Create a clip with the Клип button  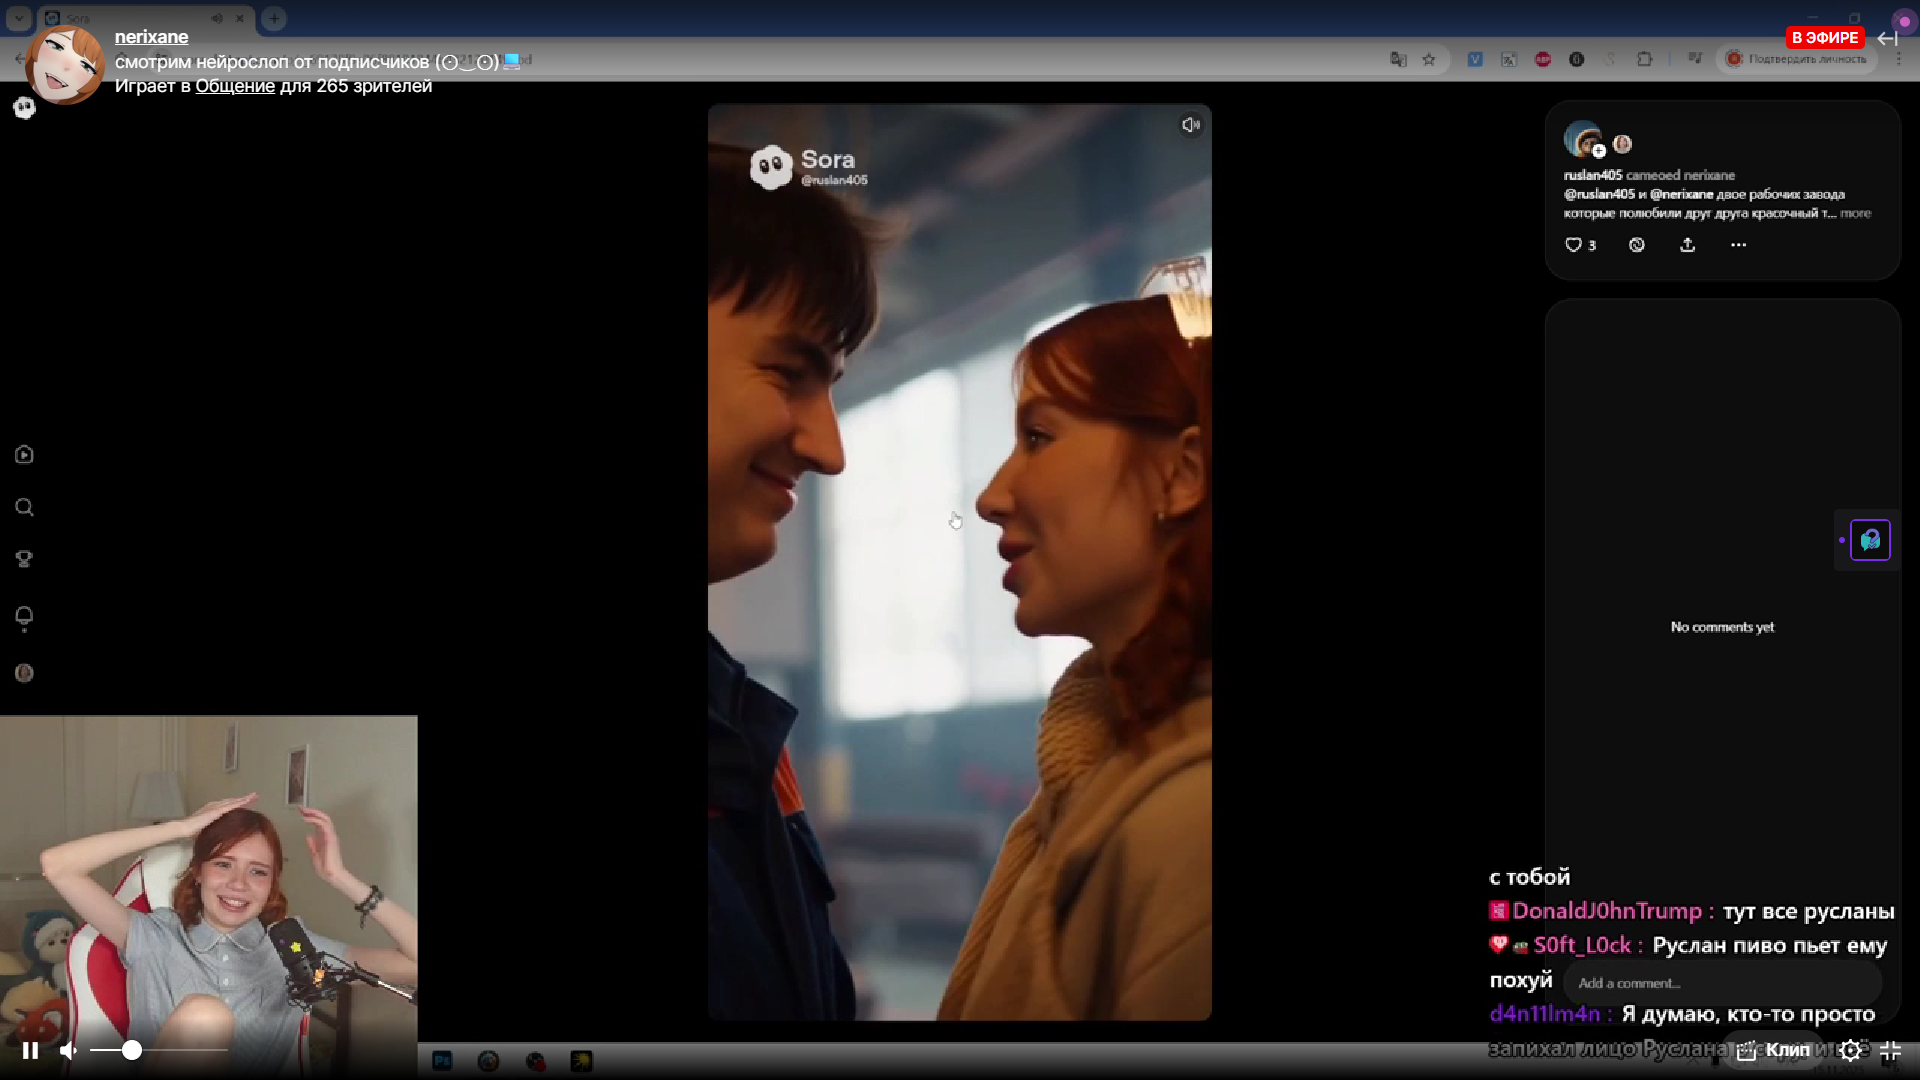point(1775,1050)
